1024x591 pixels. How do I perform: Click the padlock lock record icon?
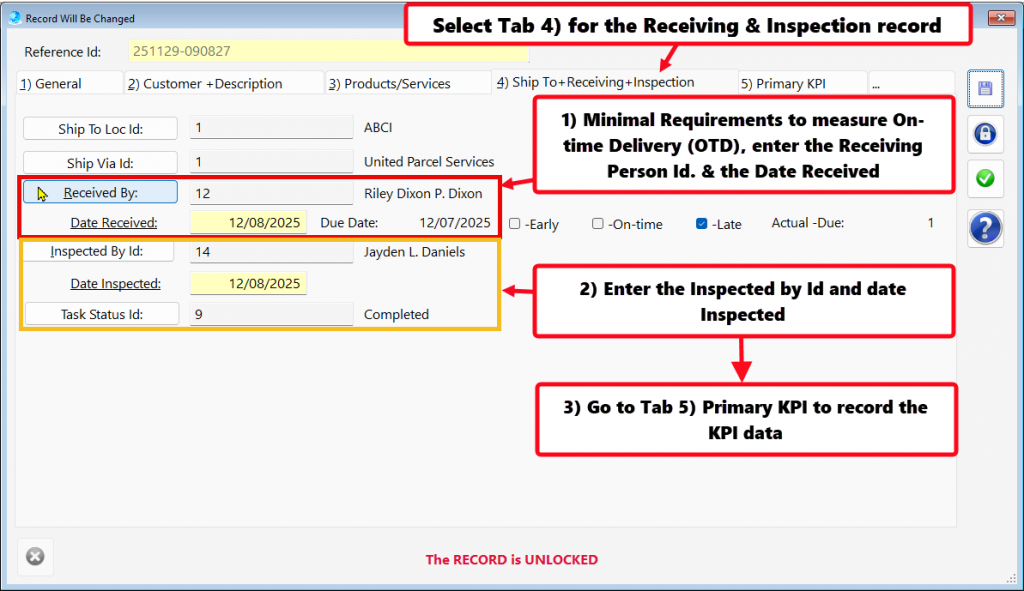click(985, 134)
